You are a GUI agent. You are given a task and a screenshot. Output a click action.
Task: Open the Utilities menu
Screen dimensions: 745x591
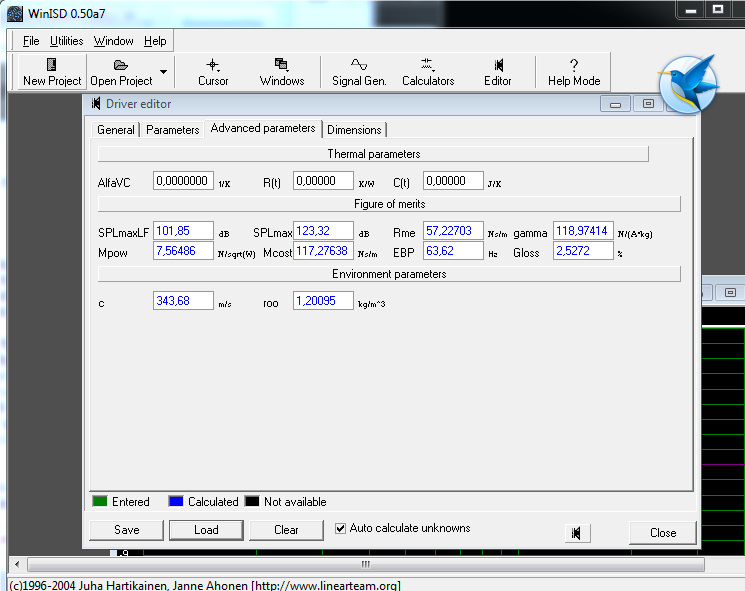point(67,41)
